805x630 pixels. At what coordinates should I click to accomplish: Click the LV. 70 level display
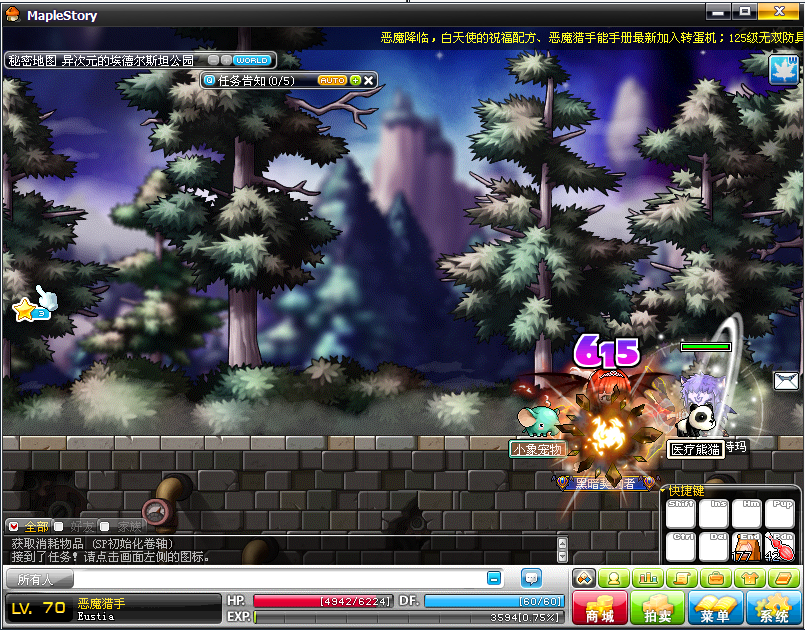click(39, 608)
